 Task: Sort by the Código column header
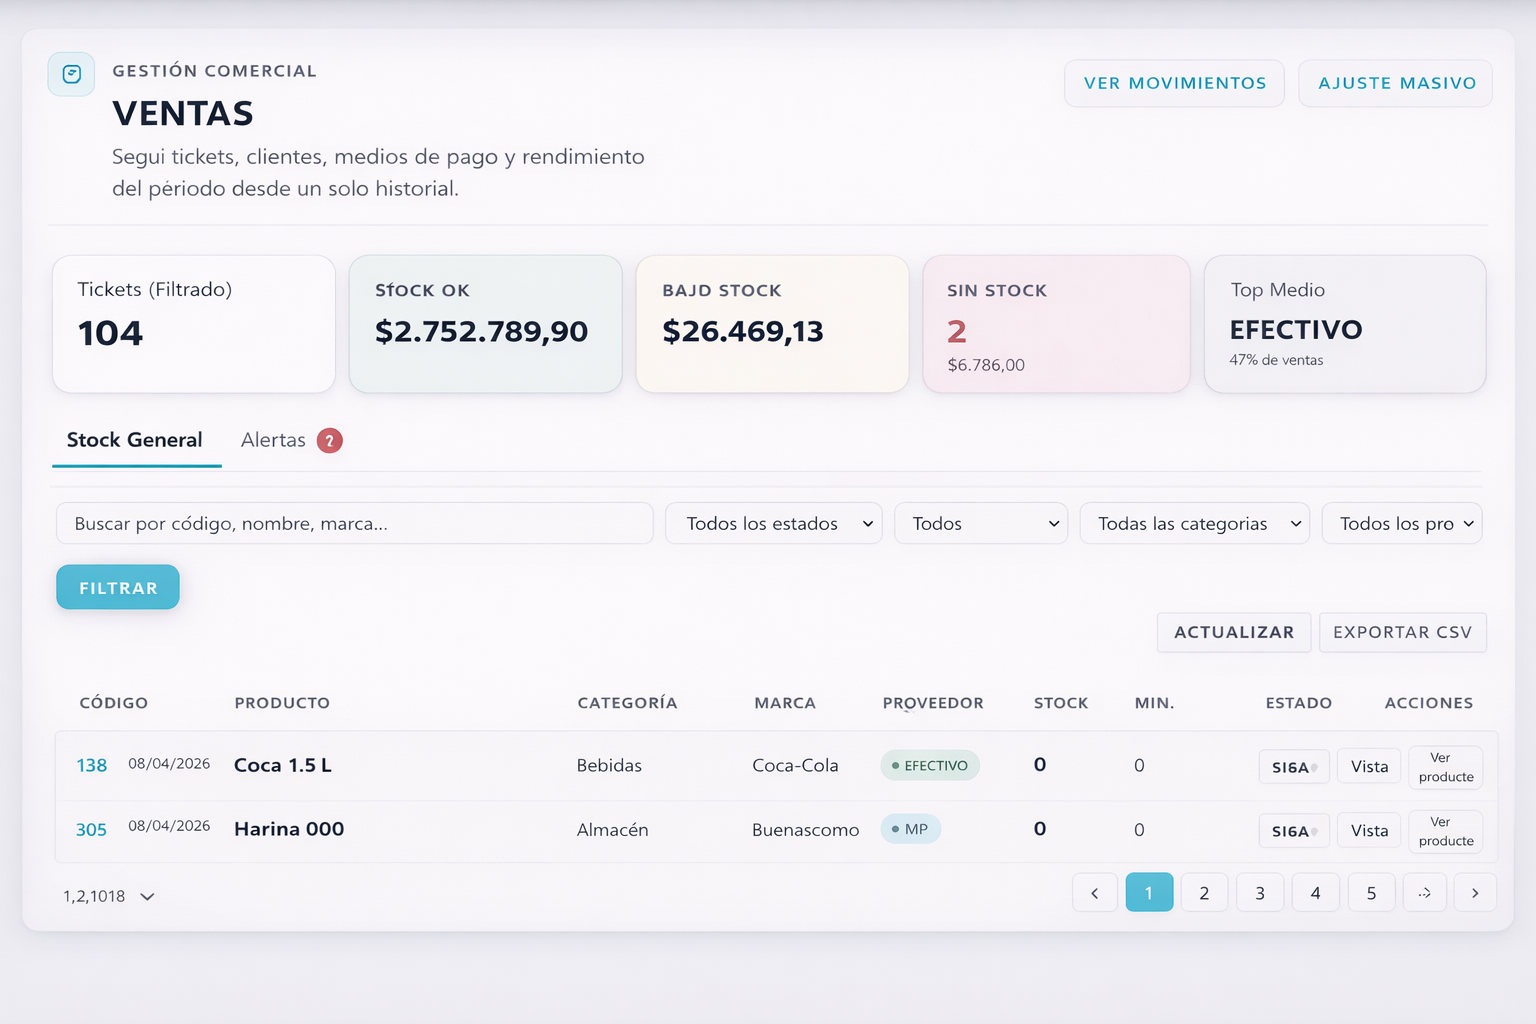[x=114, y=703]
